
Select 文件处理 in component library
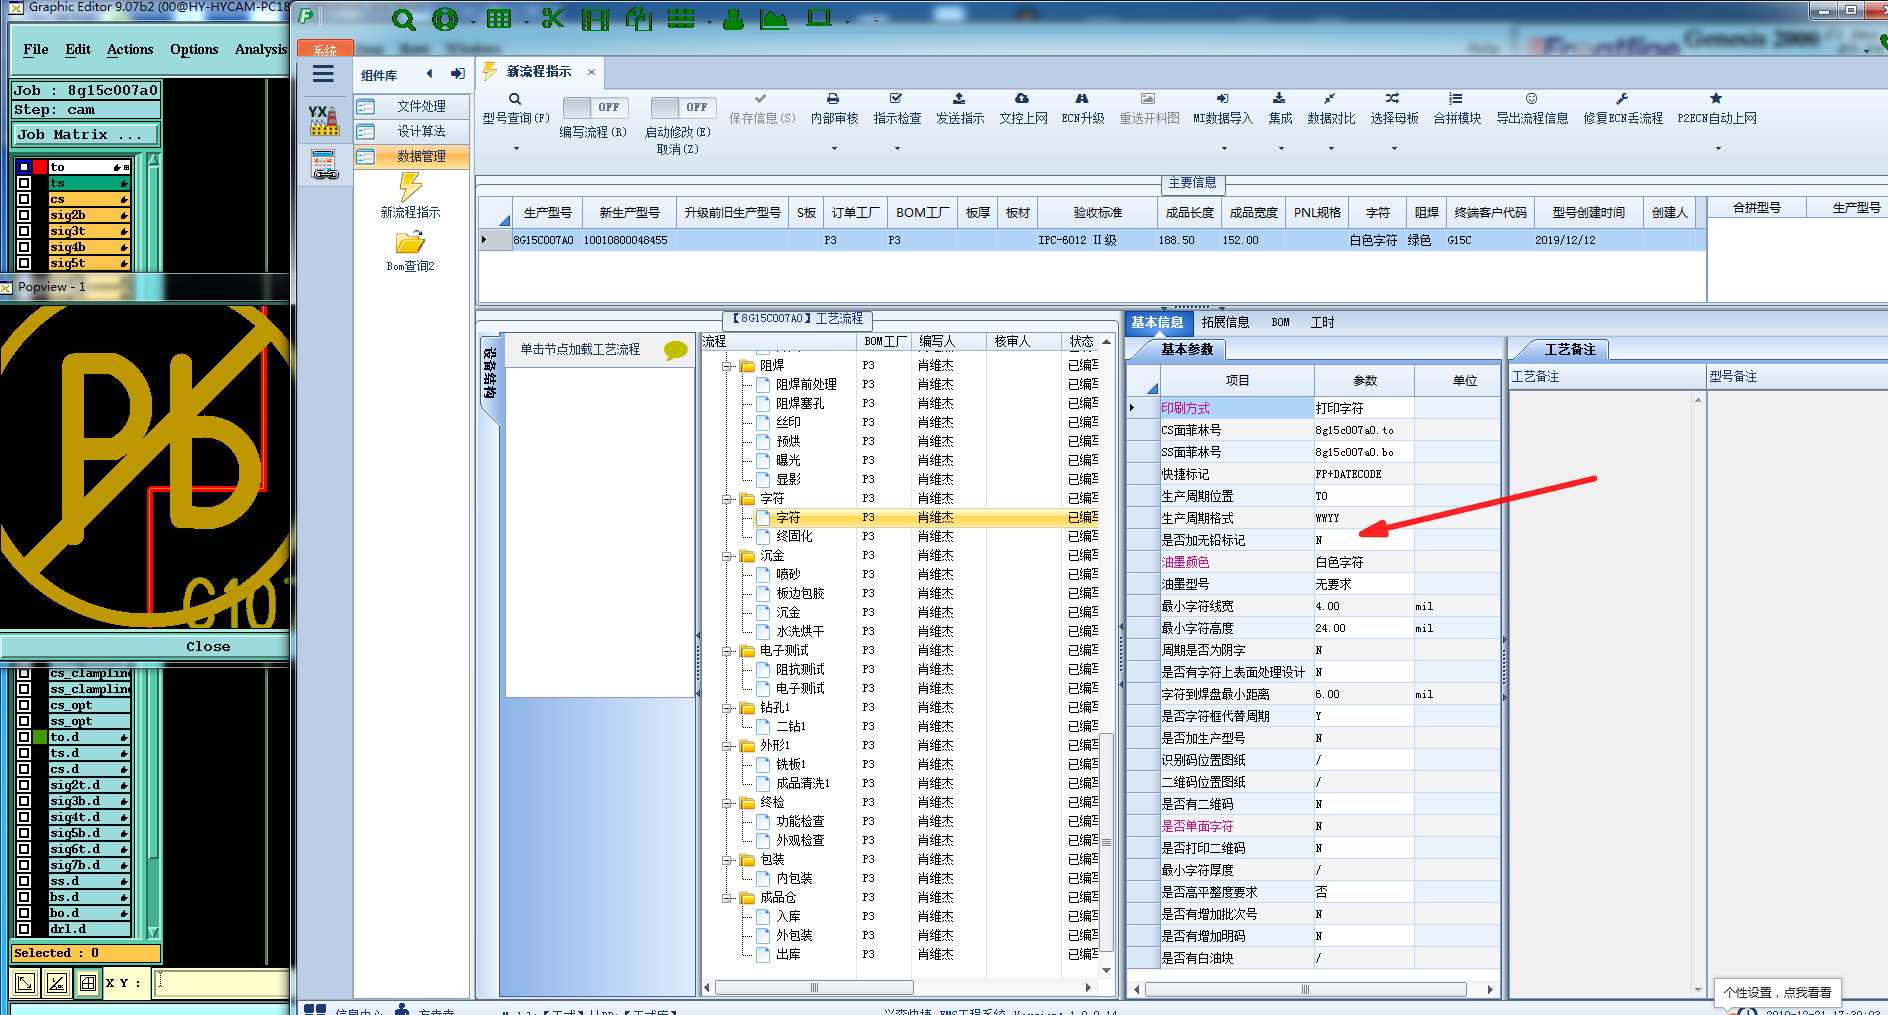coord(412,106)
